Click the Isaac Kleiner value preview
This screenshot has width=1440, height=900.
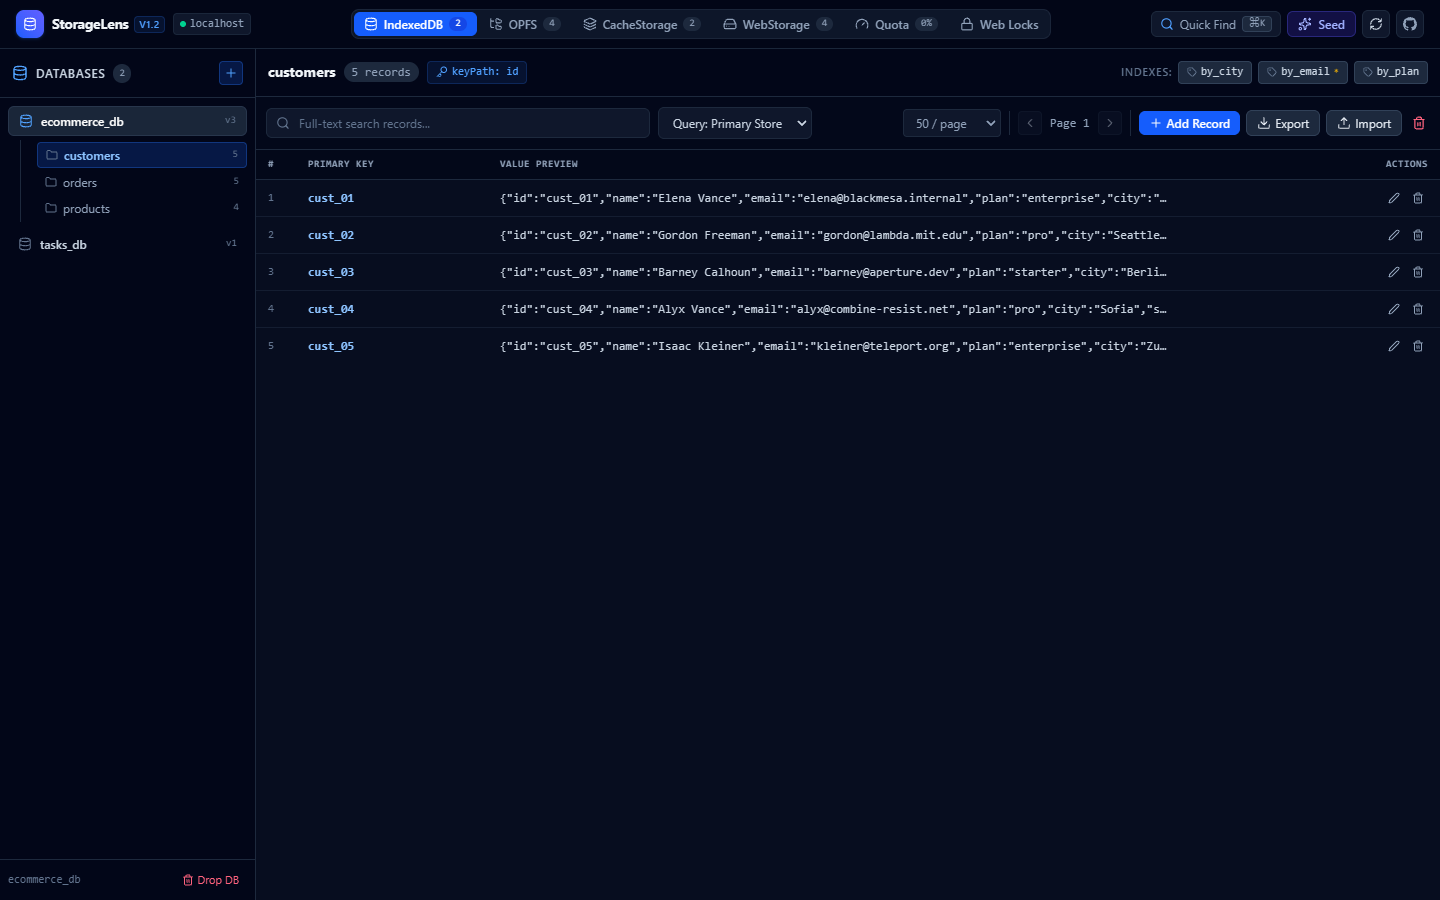tap(833, 346)
